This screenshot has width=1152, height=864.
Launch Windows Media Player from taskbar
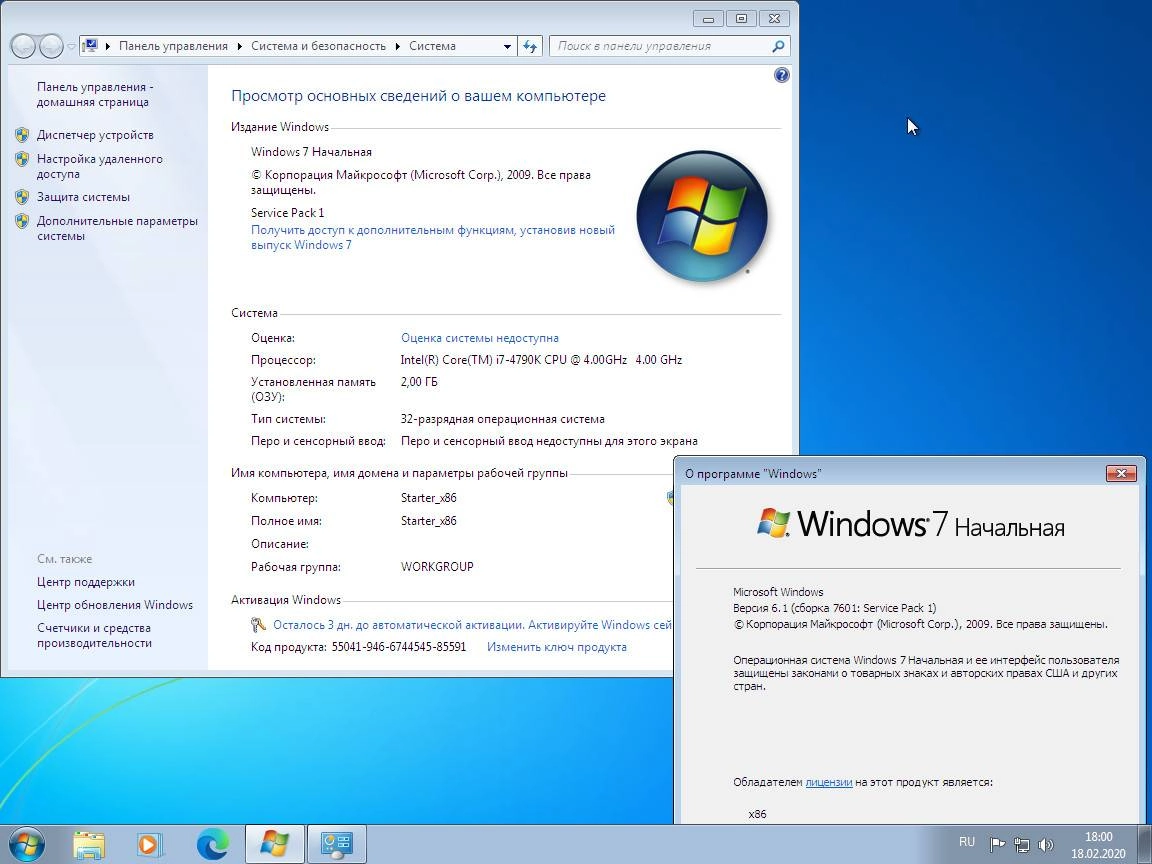(148, 844)
